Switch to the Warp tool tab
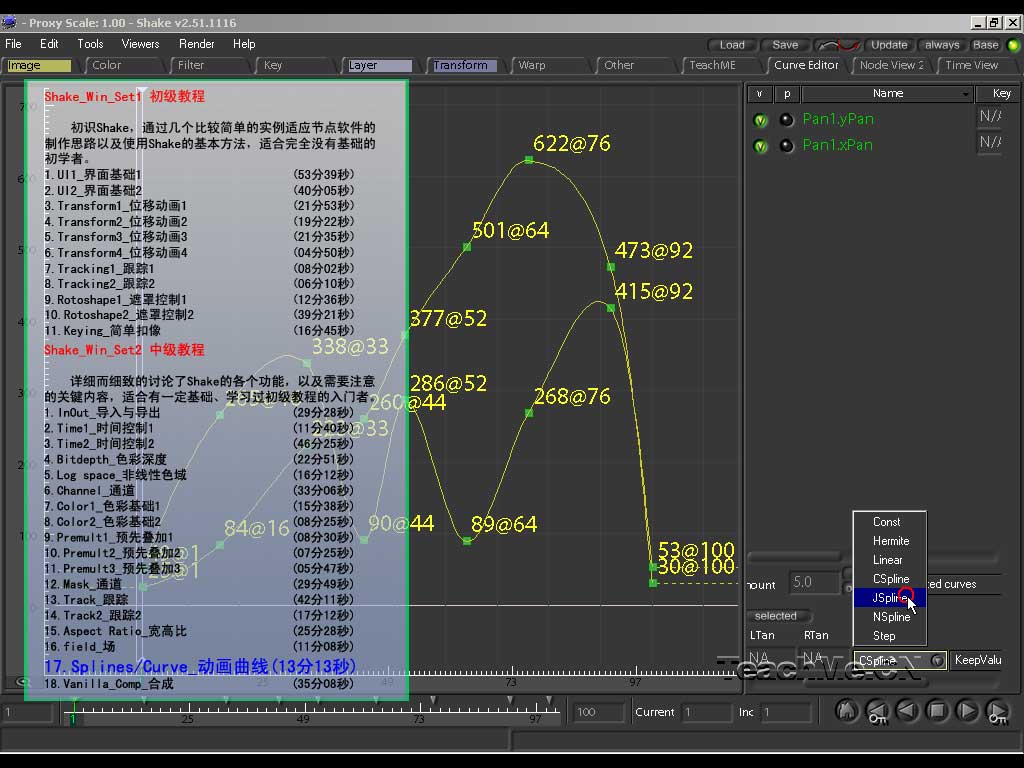Viewport: 1024px width, 768px height. point(551,65)
